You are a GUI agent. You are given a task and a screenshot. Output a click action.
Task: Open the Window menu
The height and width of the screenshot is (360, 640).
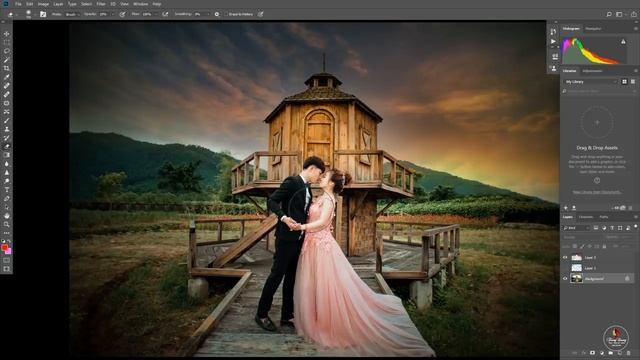(141, 4)
